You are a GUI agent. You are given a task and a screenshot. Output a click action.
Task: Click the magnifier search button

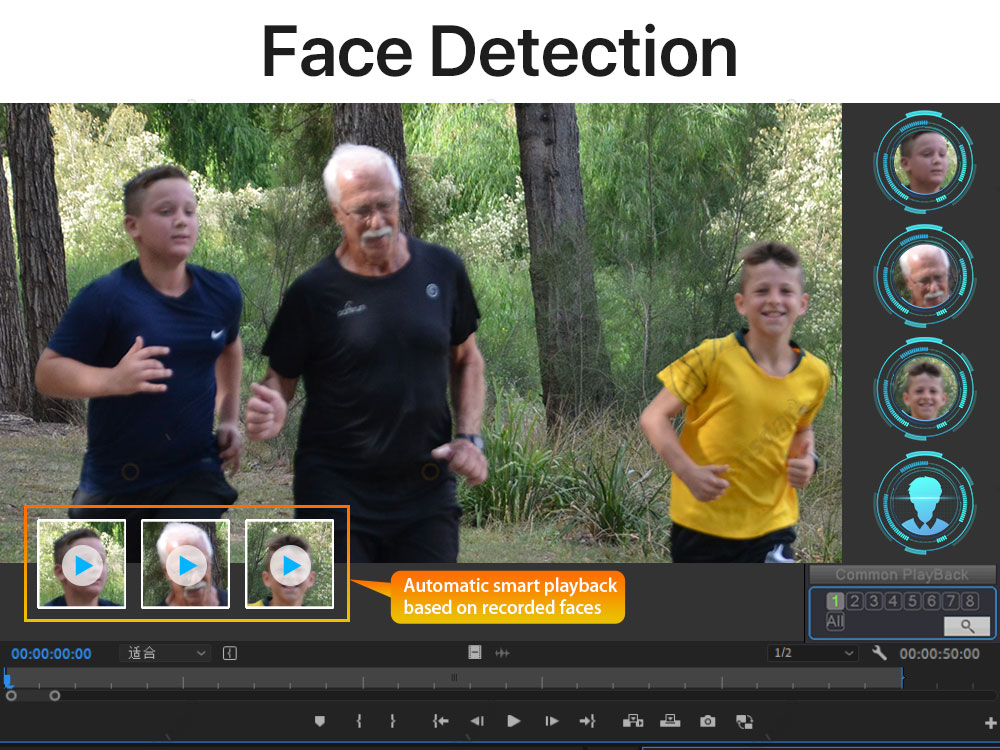[x=966, y=626]
